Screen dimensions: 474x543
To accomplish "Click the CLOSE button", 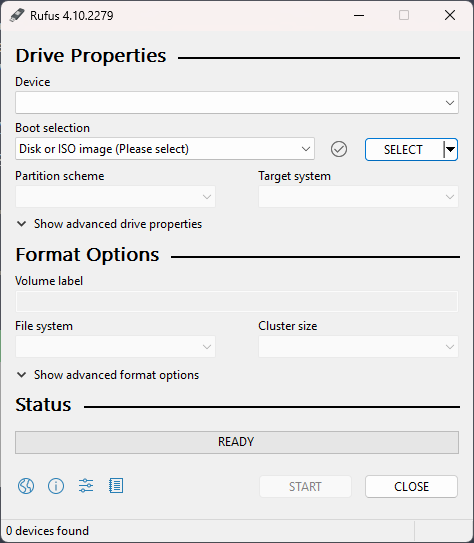I will (411, 487).
